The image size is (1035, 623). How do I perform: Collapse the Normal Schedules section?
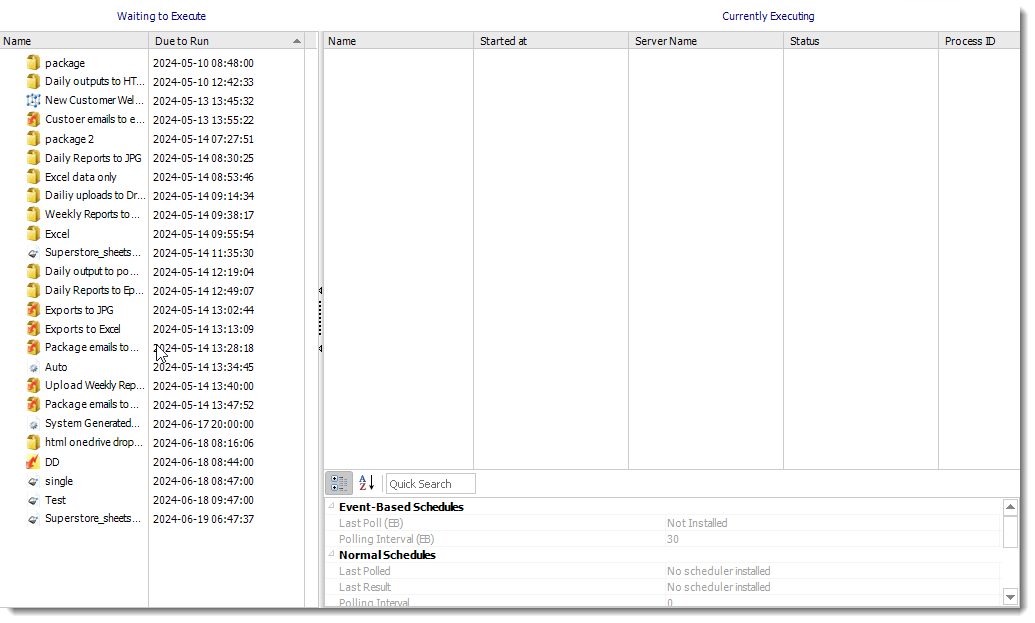point(330,555)
